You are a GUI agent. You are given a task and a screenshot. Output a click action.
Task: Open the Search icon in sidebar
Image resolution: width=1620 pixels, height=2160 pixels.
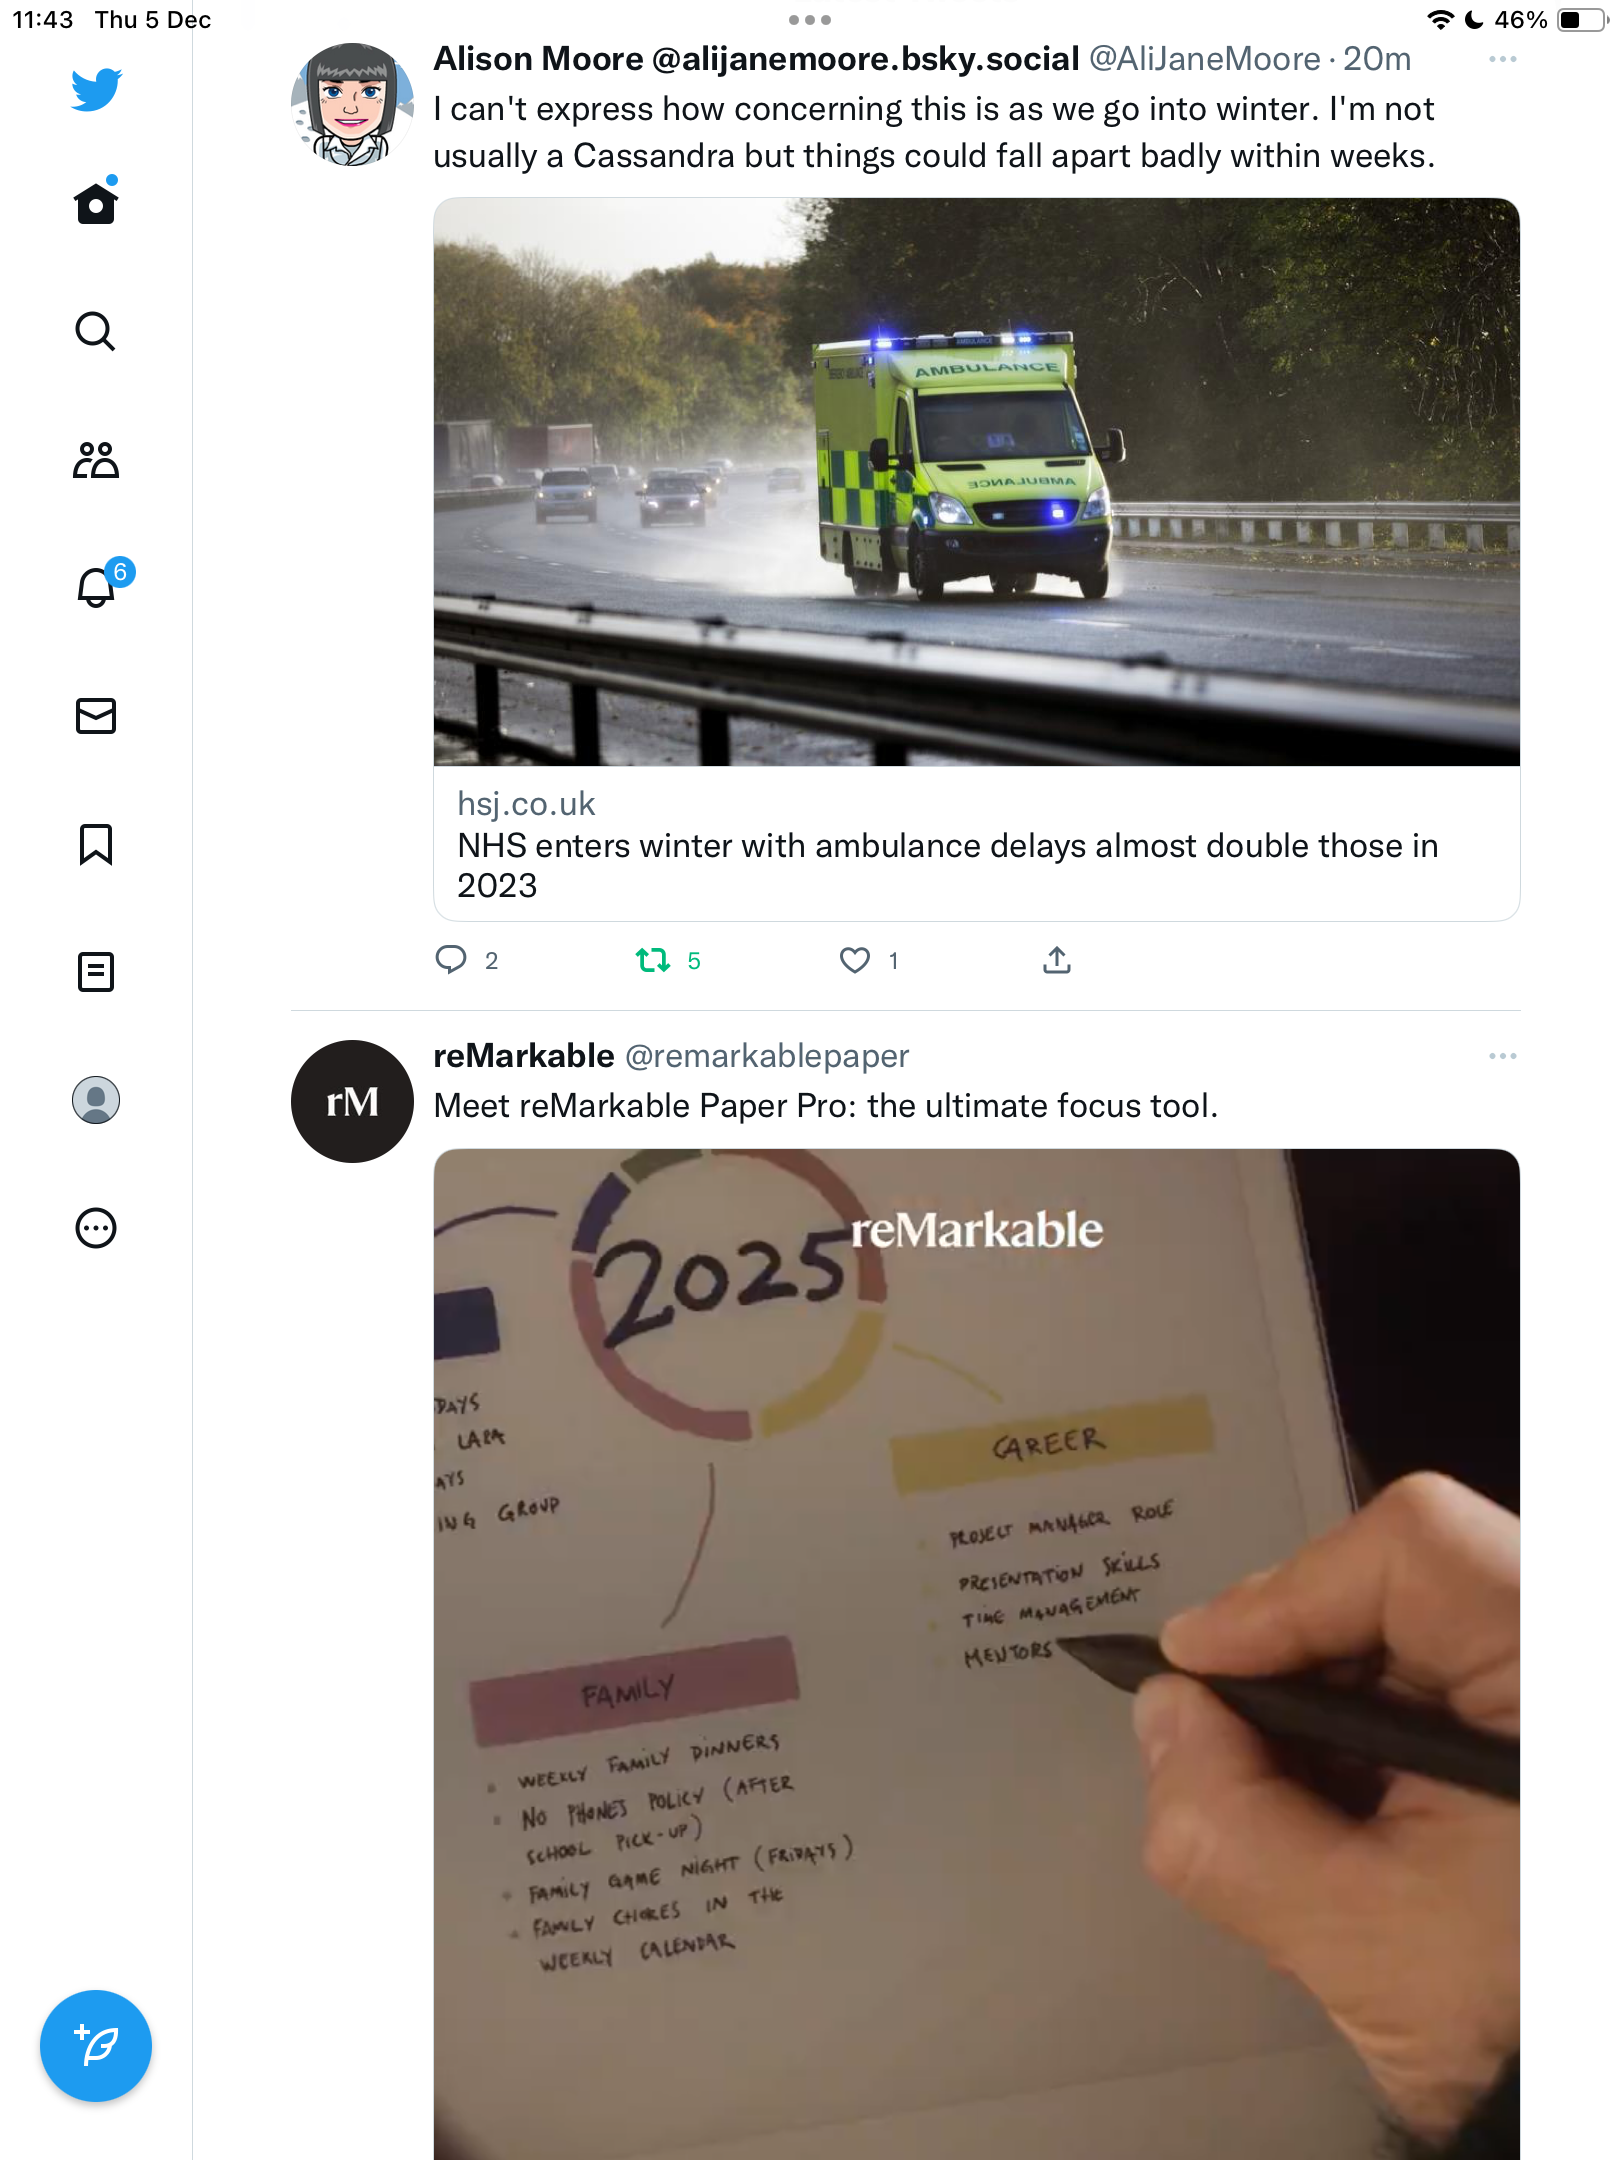click(96, 331)
